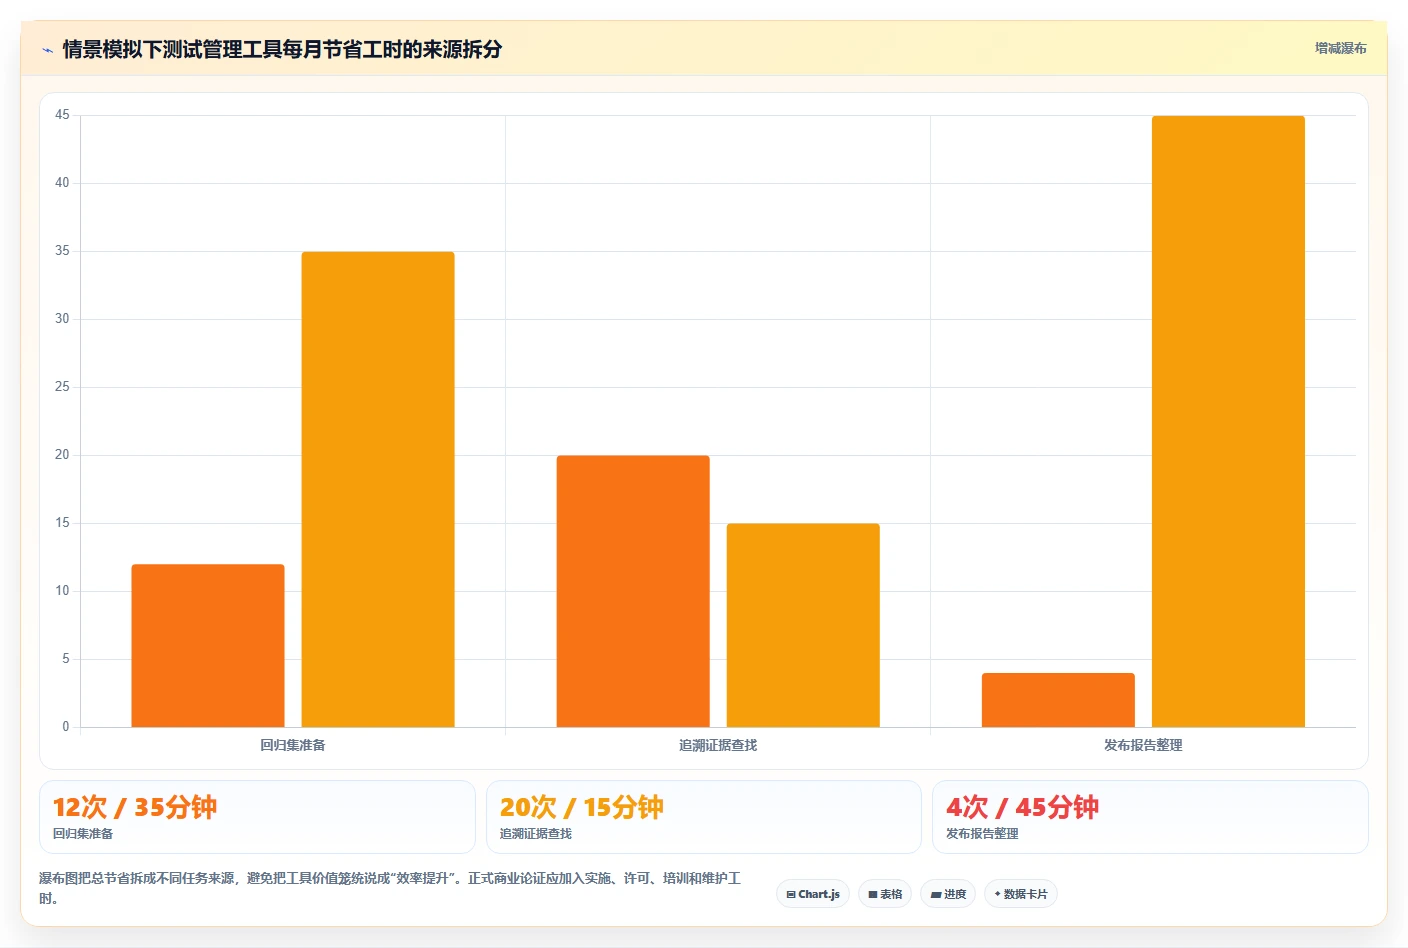Click the 进度 chip

click(948, 894)
